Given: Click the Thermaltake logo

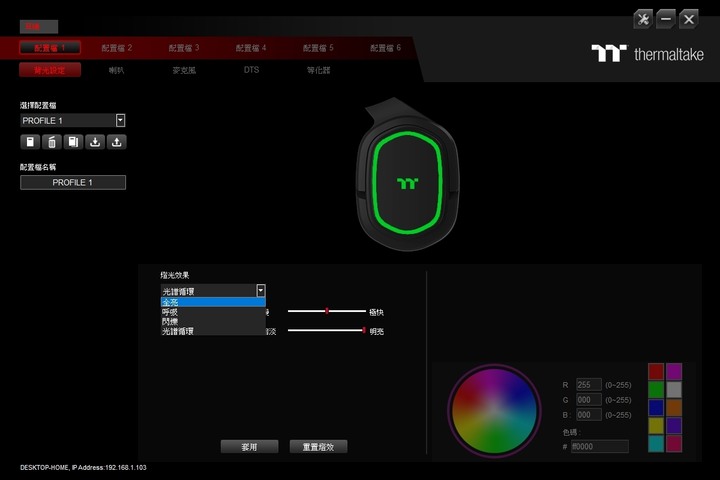Looking at the screenshot, I should tap(647, 54).
